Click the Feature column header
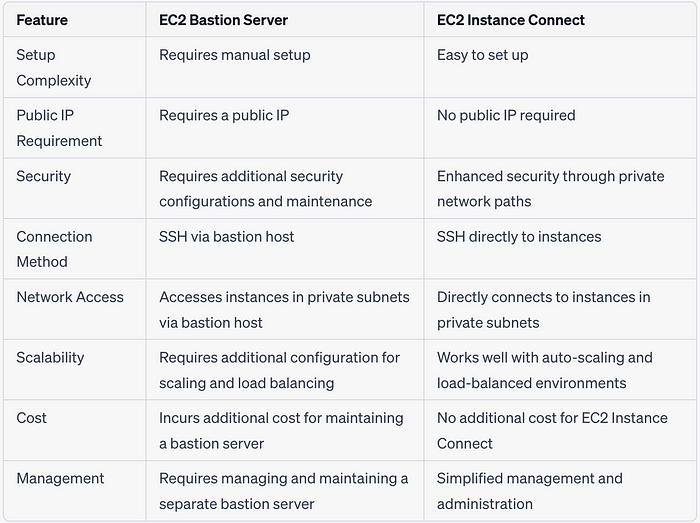This screenshot has height=523, width=700. 42,20
